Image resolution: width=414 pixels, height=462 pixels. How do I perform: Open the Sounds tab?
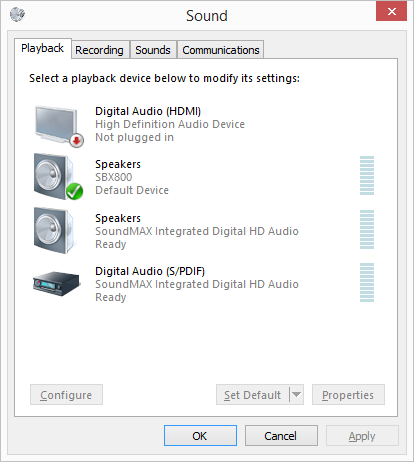(153, 50)
